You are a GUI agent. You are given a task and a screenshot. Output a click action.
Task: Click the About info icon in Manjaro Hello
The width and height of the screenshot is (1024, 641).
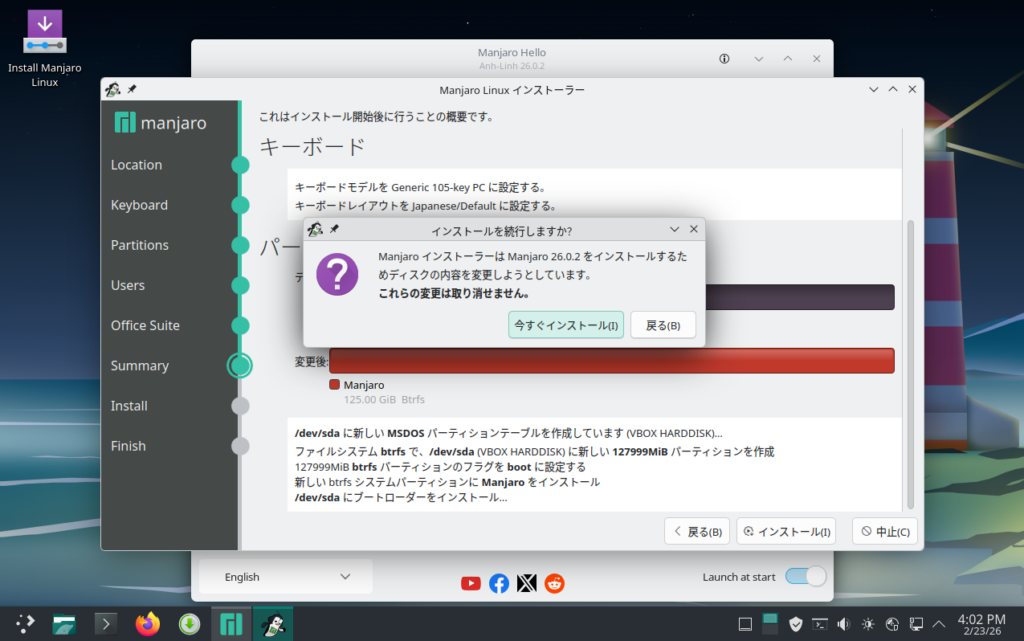[x=725, y=59]
